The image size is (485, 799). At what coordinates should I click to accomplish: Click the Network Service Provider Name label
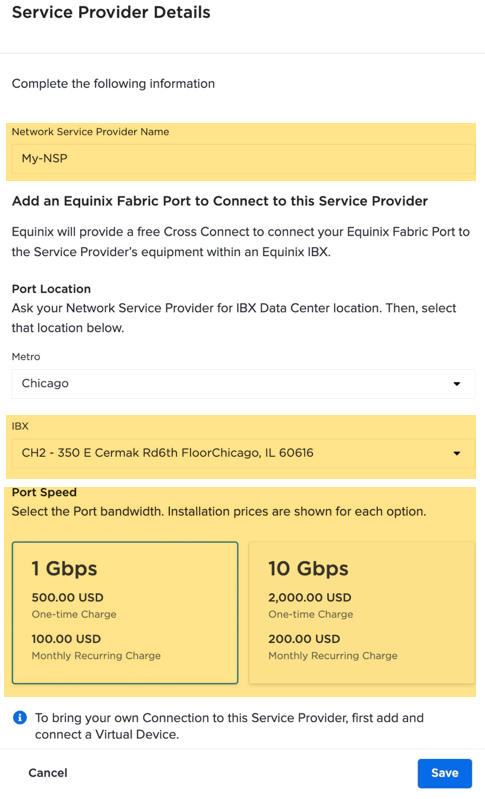coord(90,132)
